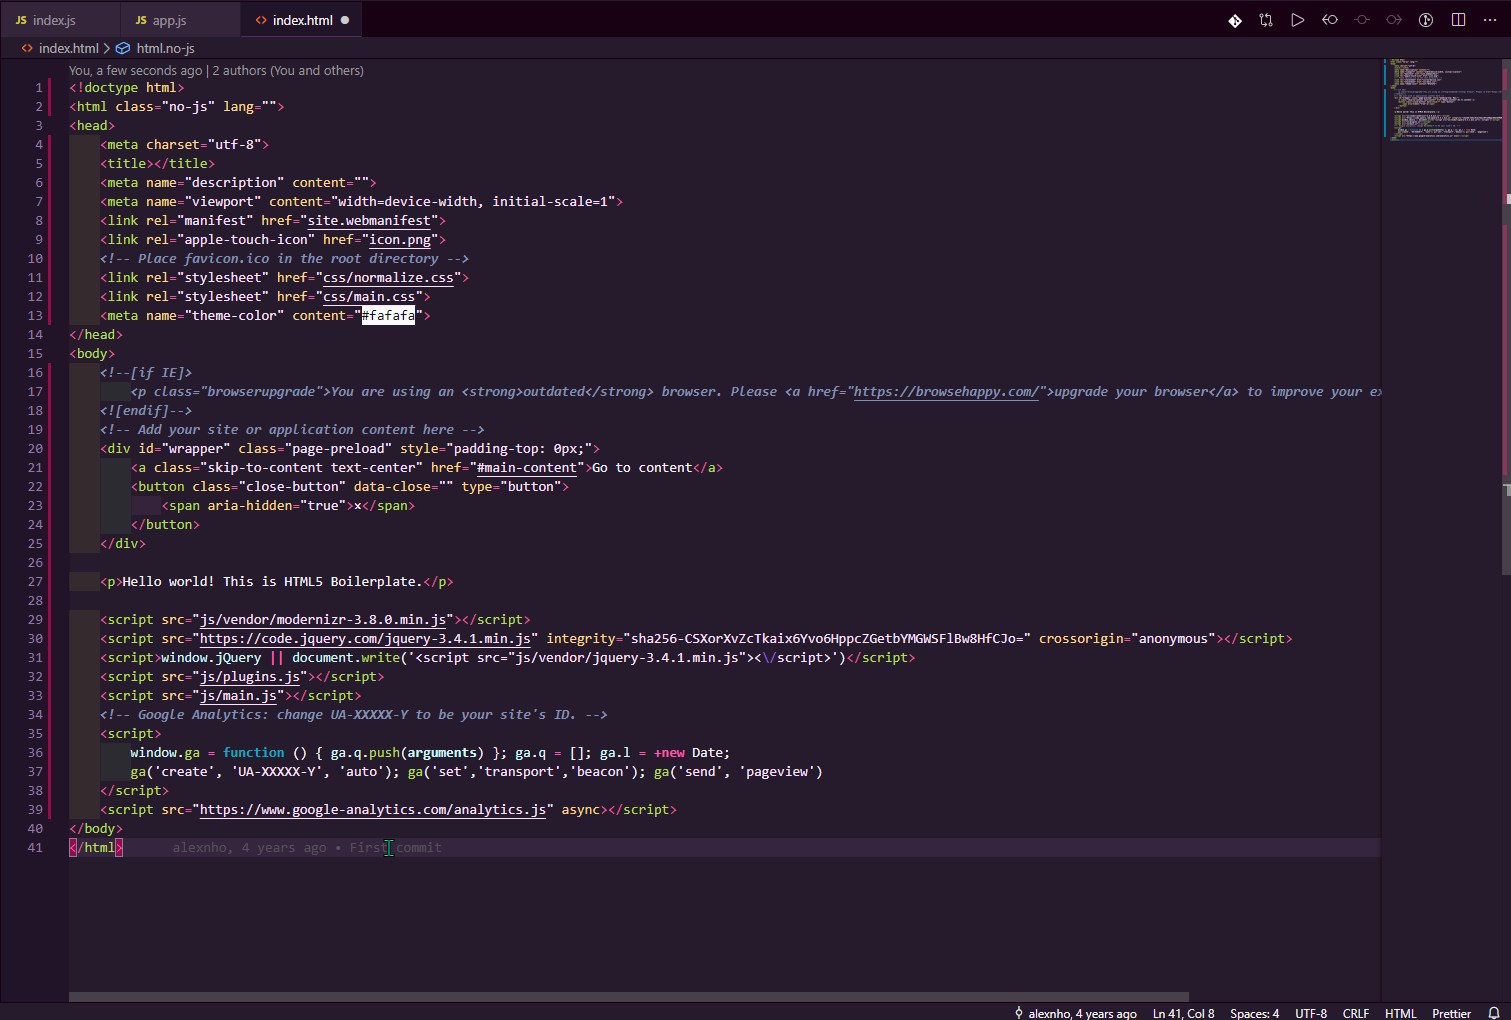
Task: Click the 'Hello world! This is HTML5 Boilerplate.' text
Action: click(272, 581)
